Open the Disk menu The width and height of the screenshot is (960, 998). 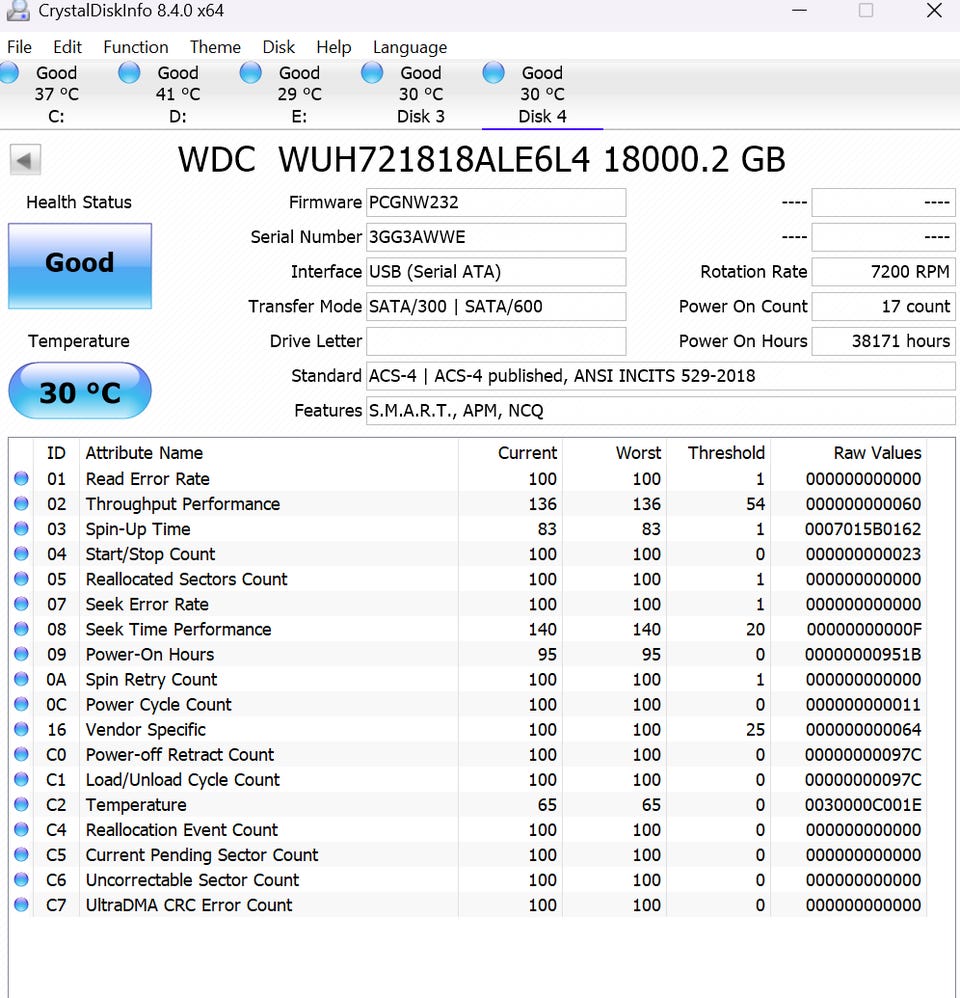click(x=279, y=47)
